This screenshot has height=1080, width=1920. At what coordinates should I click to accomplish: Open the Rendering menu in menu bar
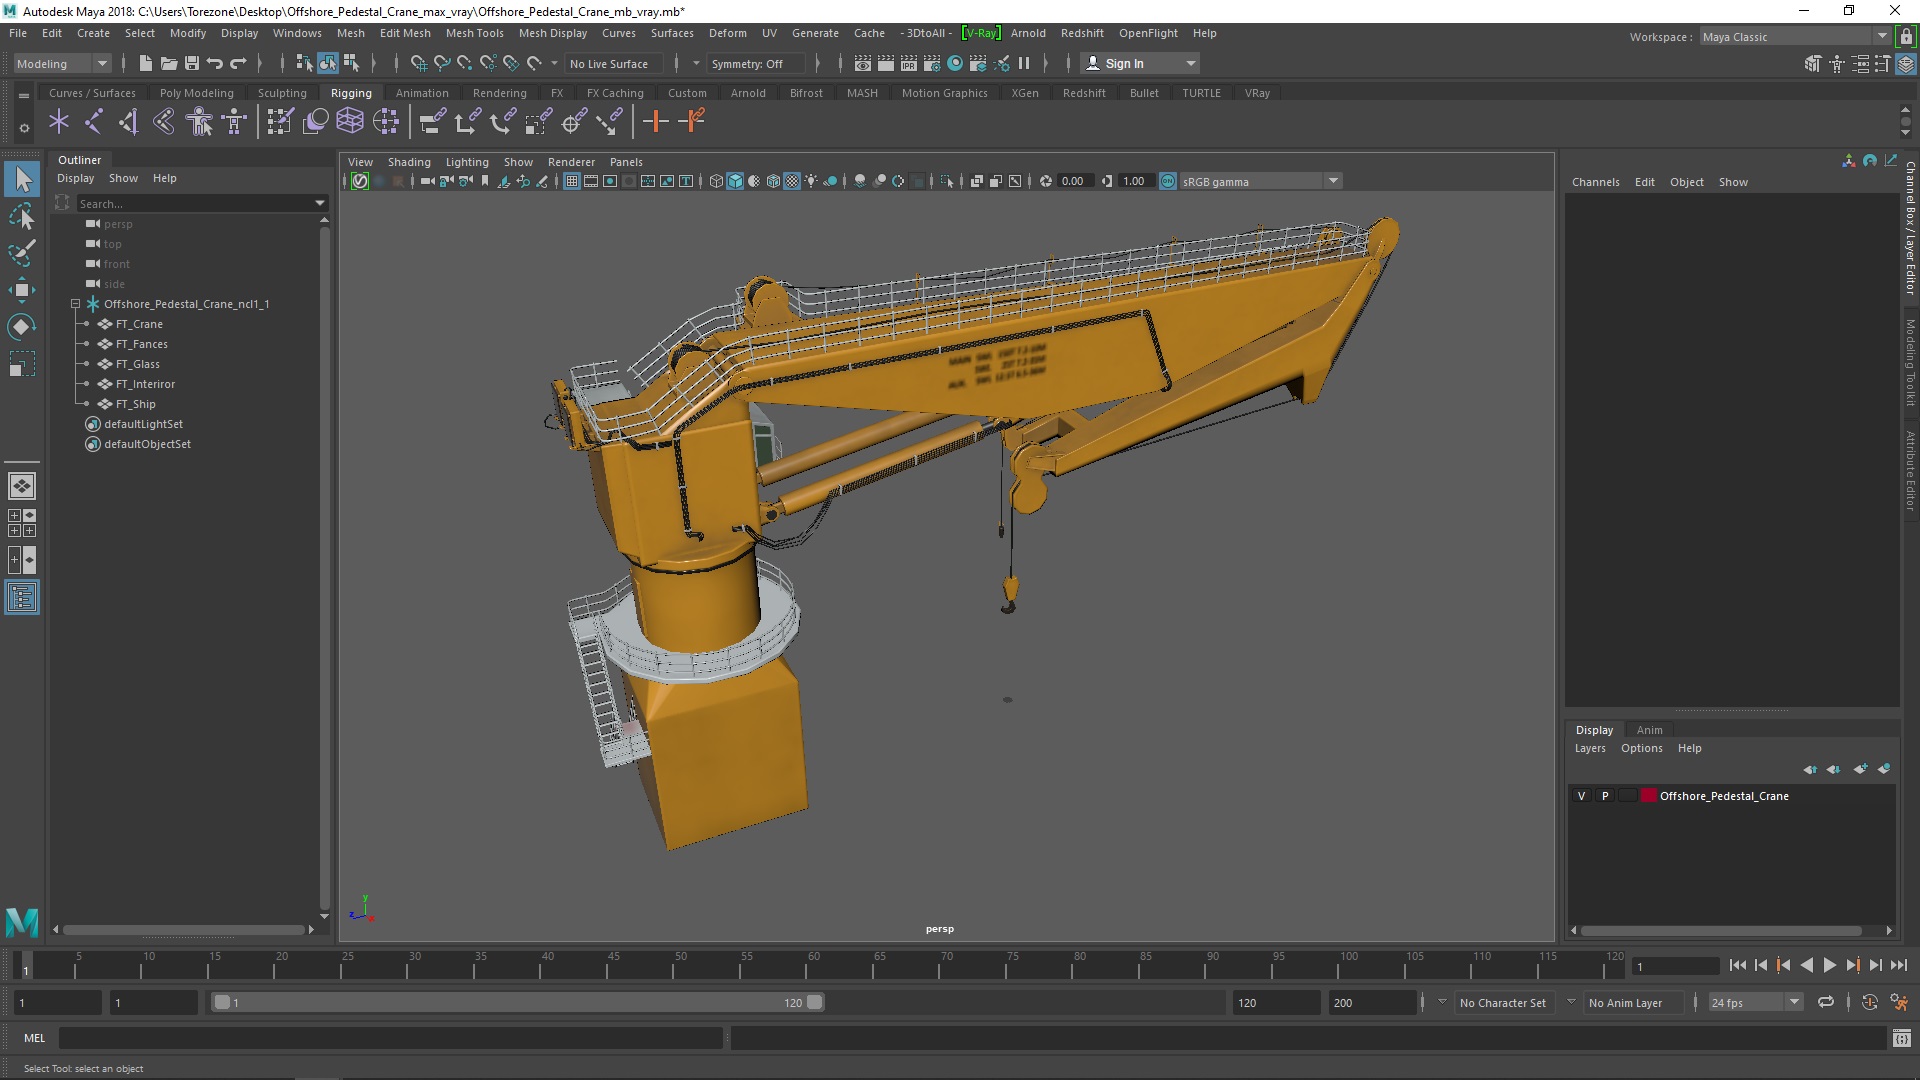[x=498, y=92]
